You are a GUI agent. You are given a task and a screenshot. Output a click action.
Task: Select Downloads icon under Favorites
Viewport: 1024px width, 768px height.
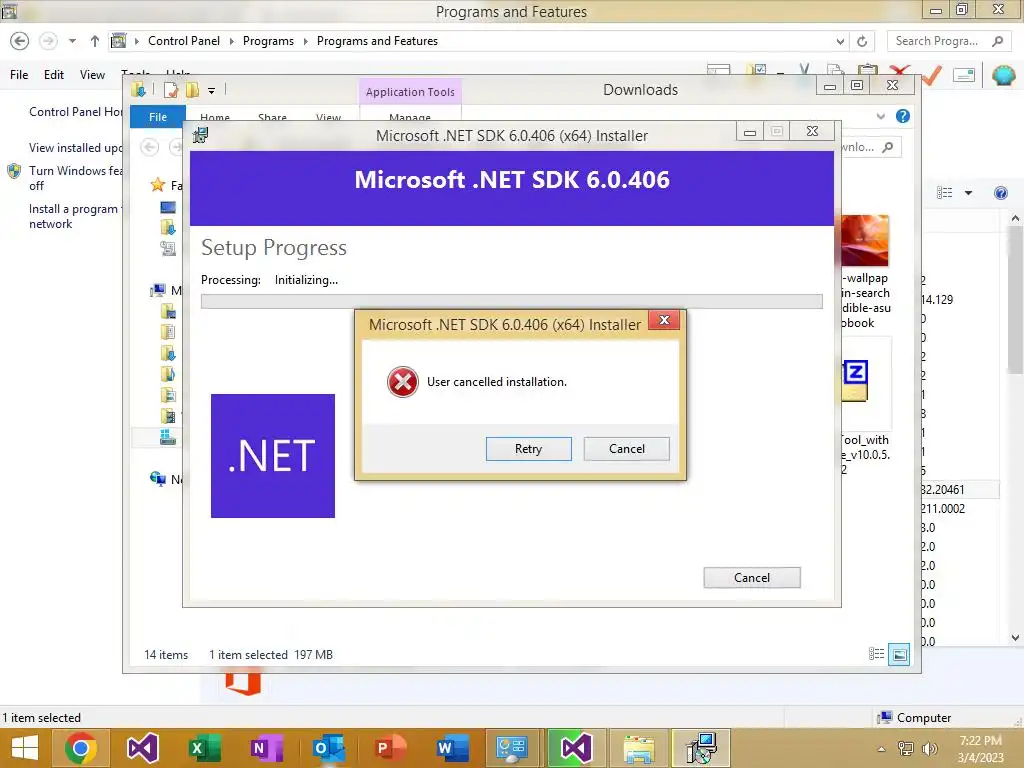168,227
